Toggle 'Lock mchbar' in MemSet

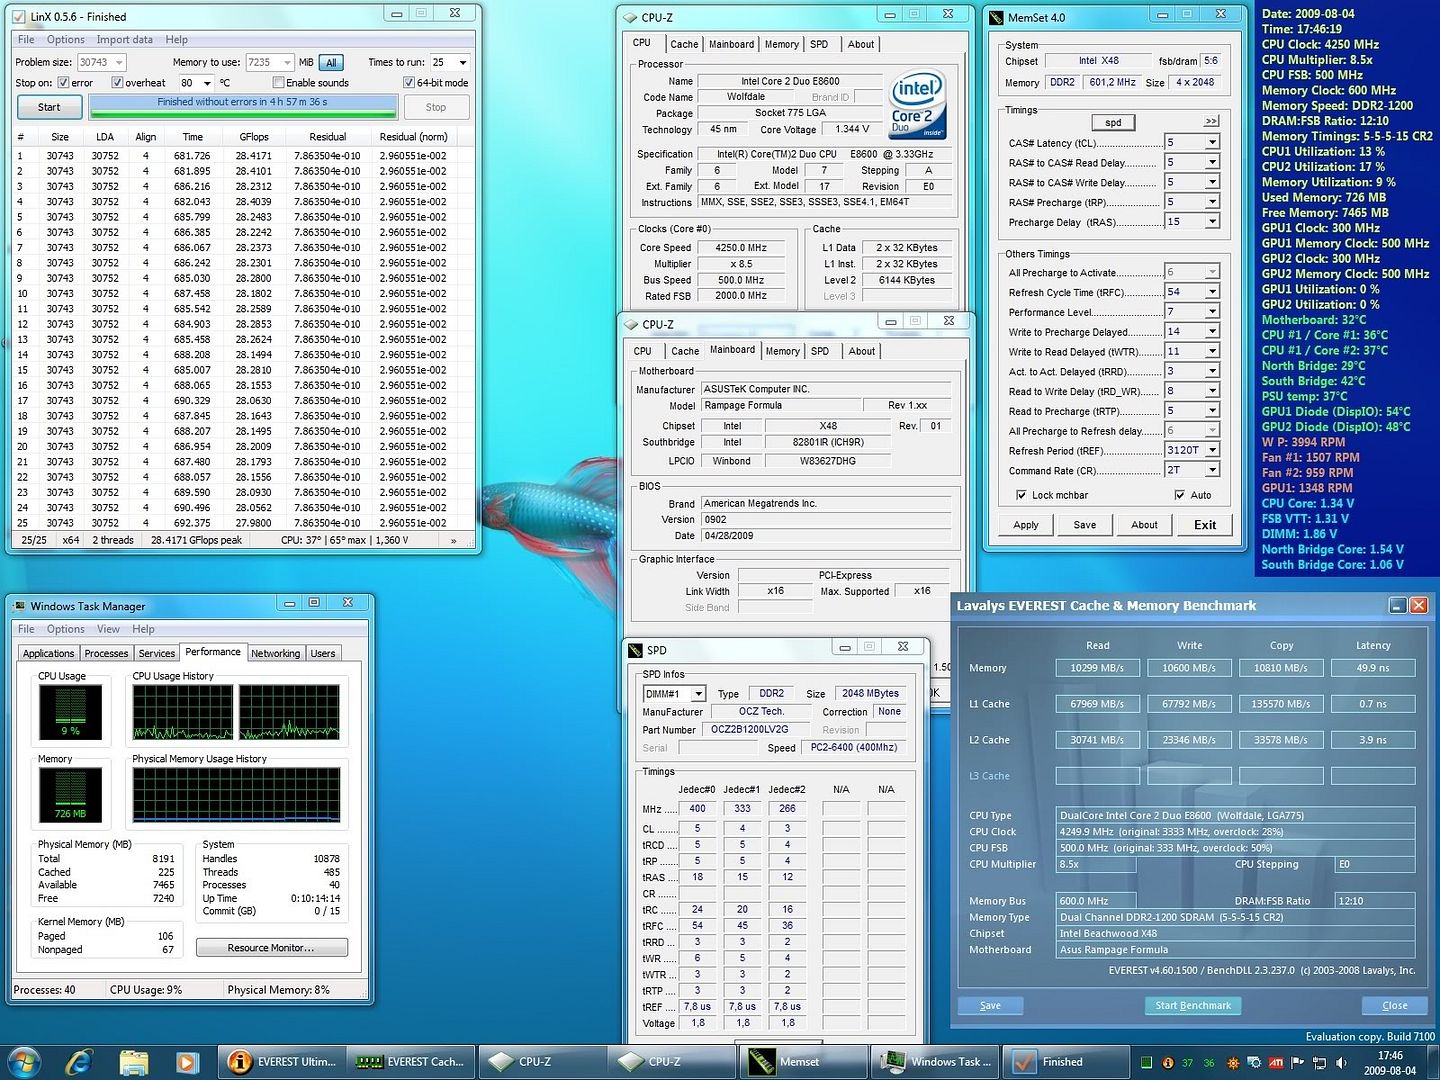click(1021, 495)
